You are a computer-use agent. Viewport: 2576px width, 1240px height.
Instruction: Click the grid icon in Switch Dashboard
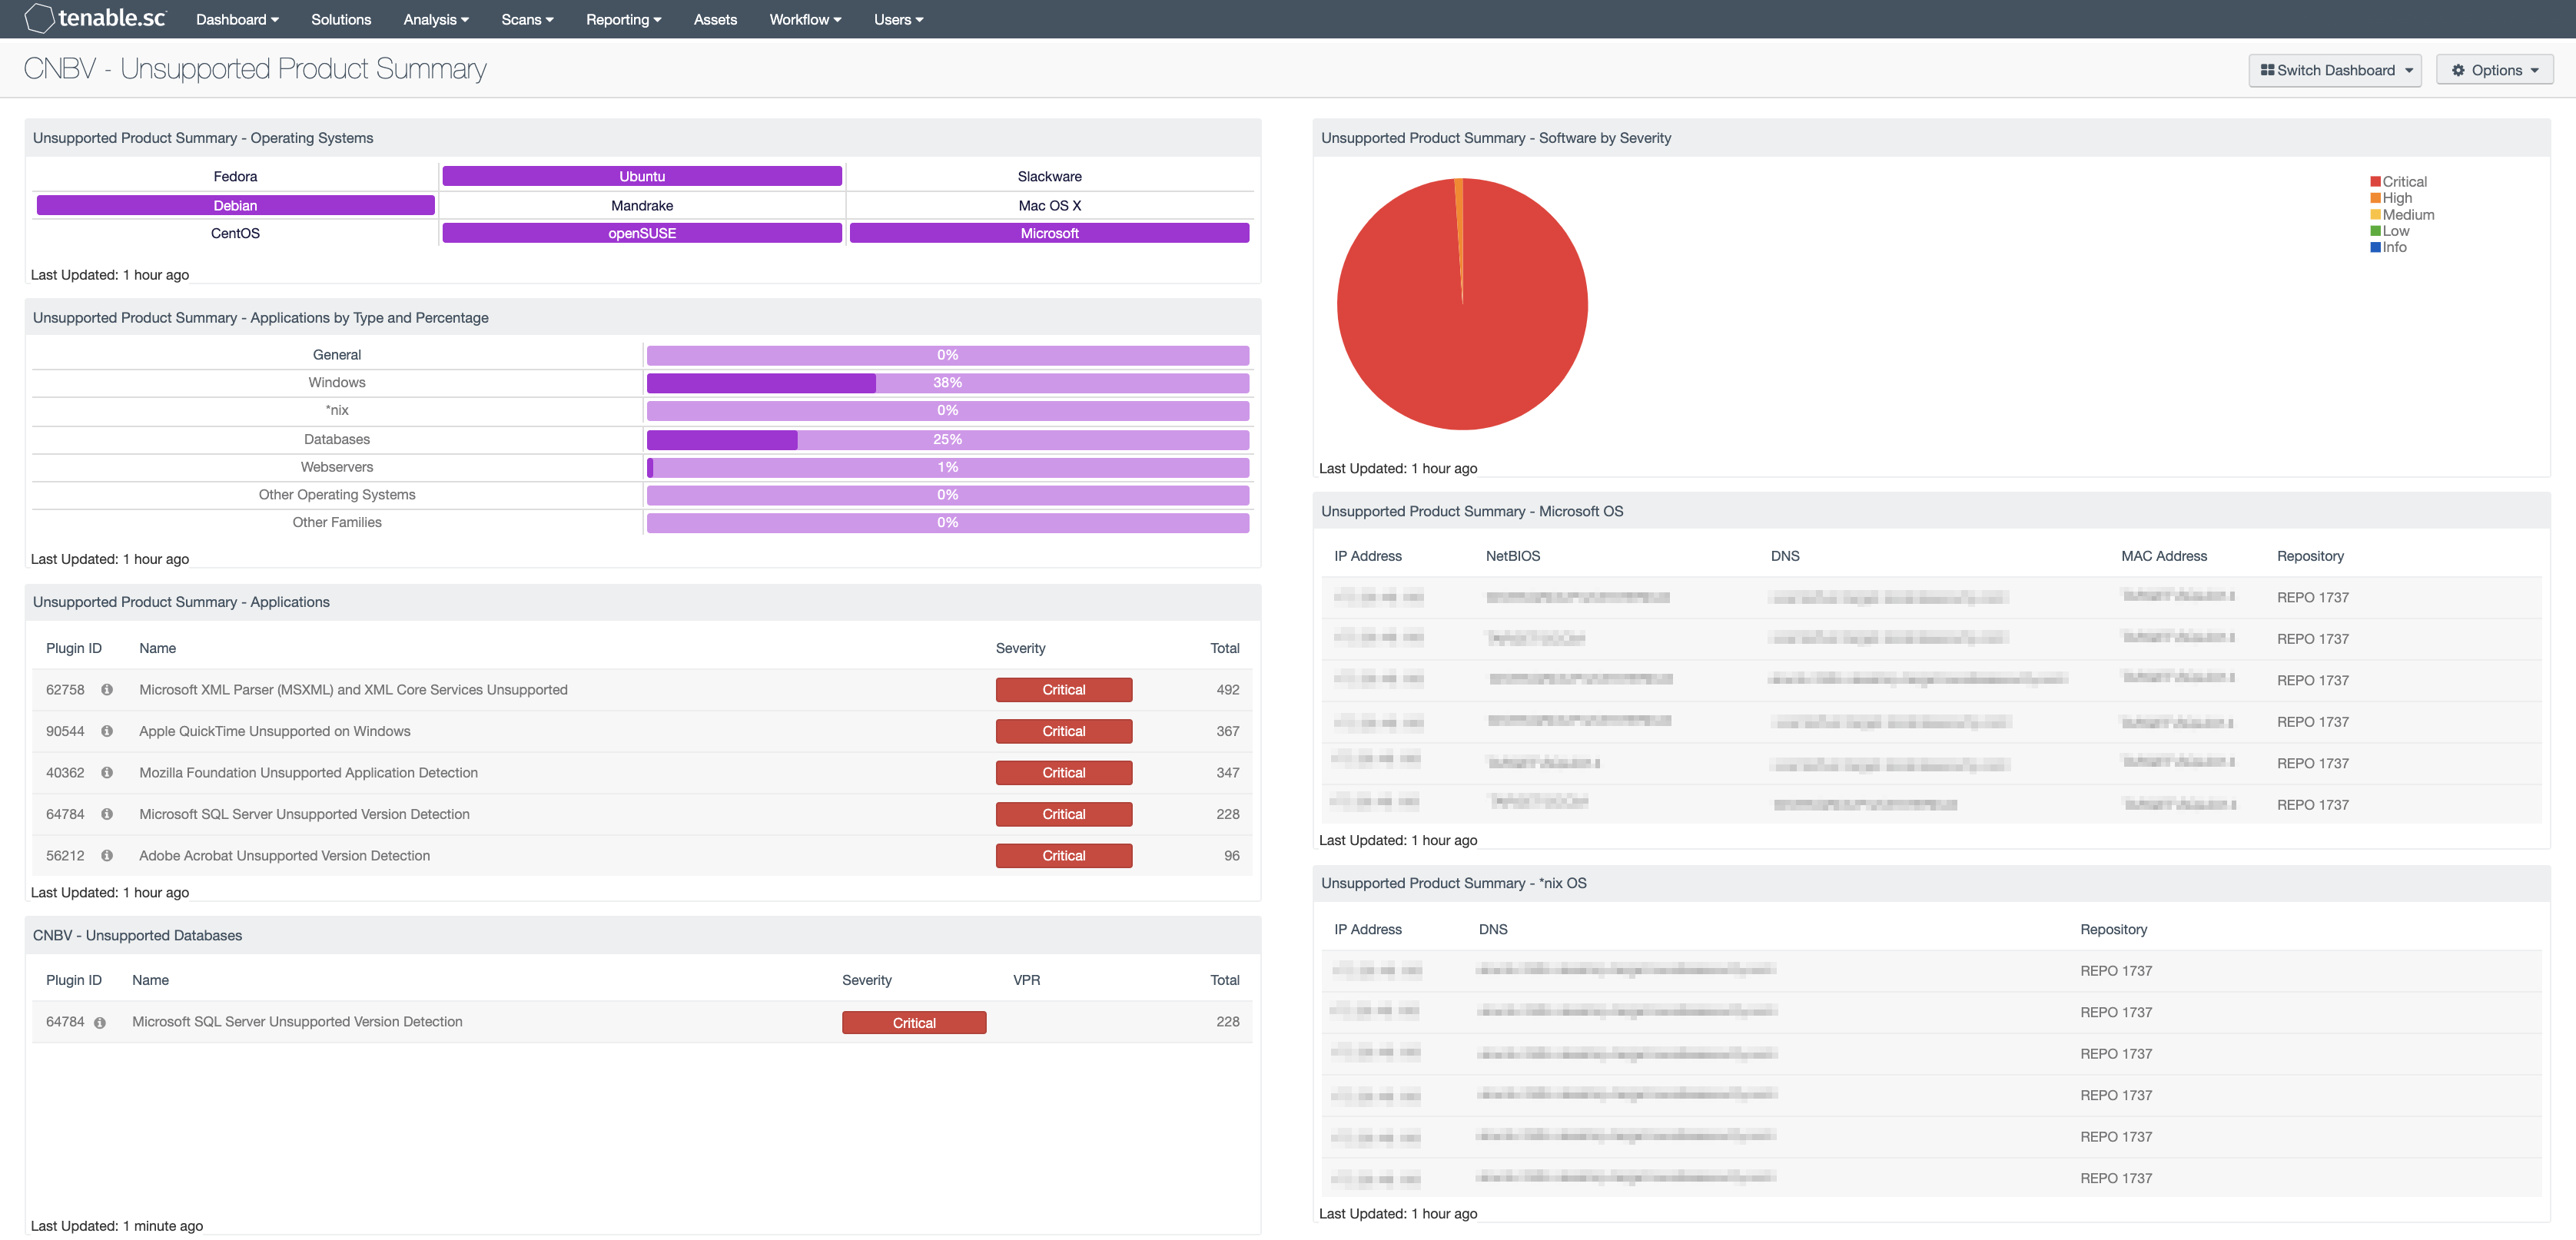point(2267,70)
